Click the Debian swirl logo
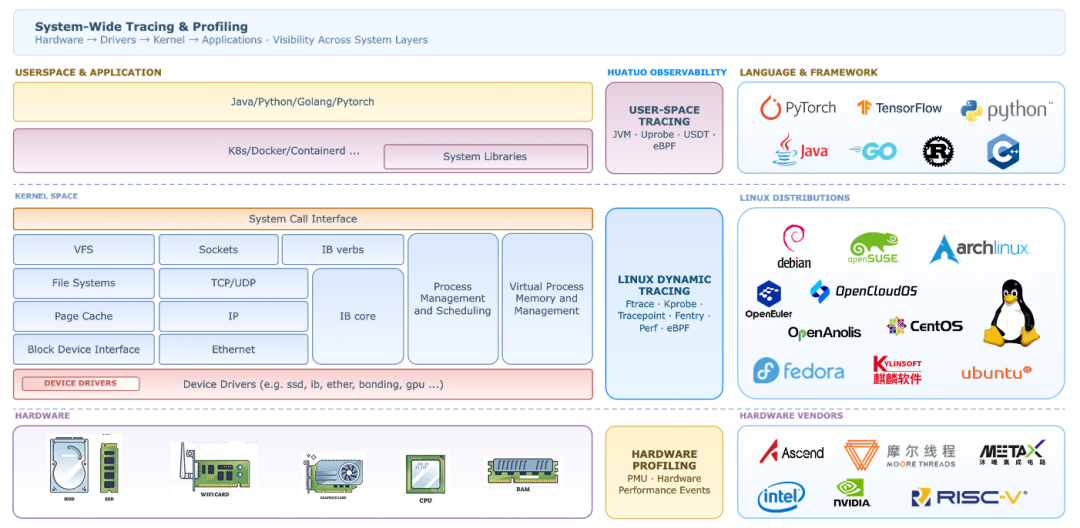 [794, 246]
